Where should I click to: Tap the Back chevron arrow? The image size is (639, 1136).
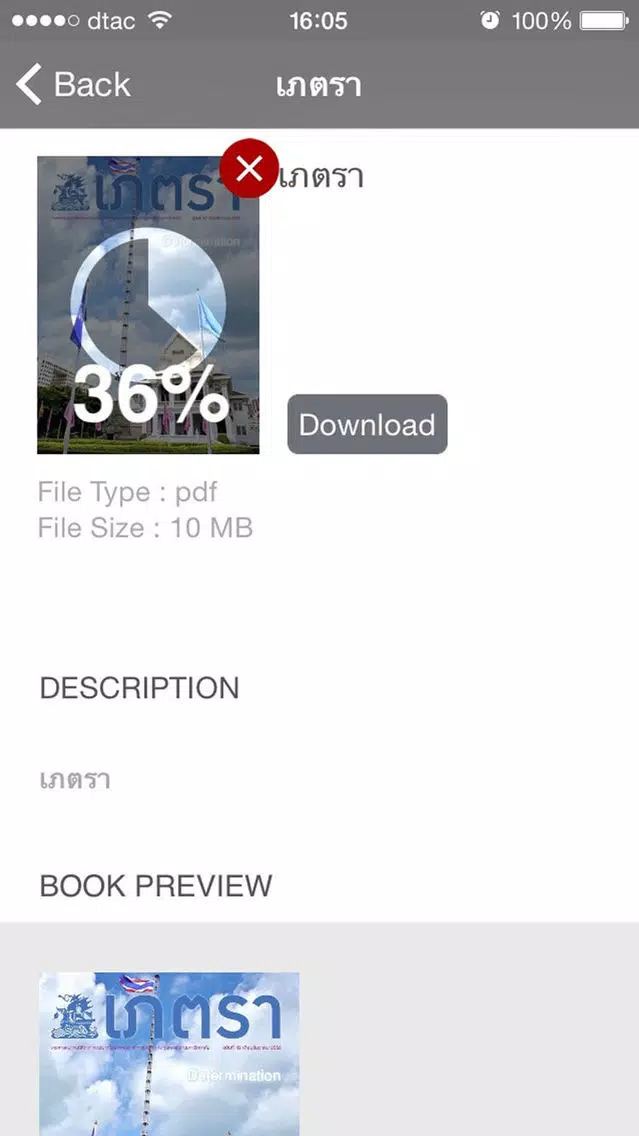pos(29,84)
